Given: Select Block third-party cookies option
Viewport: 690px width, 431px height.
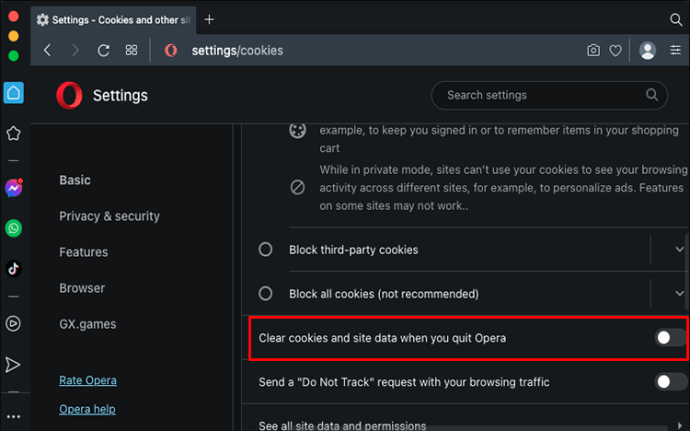Looking at the screenshot, I should coord(266,249).
